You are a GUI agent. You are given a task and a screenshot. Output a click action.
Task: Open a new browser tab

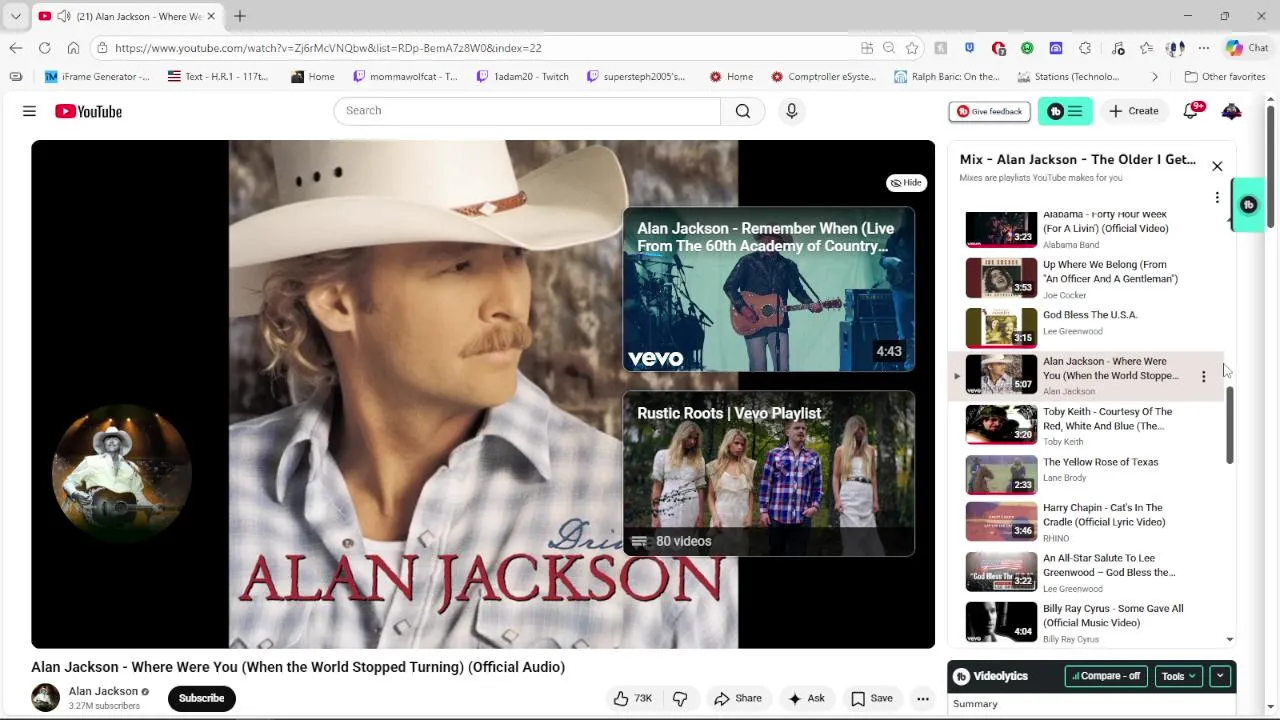coord(240,16)
